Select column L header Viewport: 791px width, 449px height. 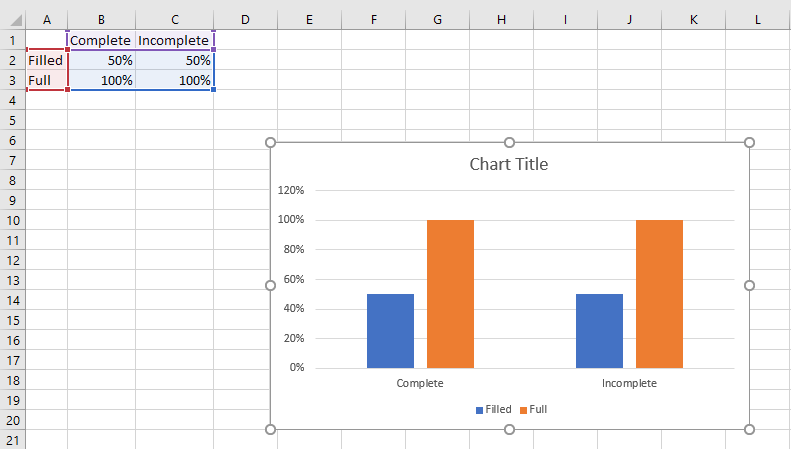(758, 20)
